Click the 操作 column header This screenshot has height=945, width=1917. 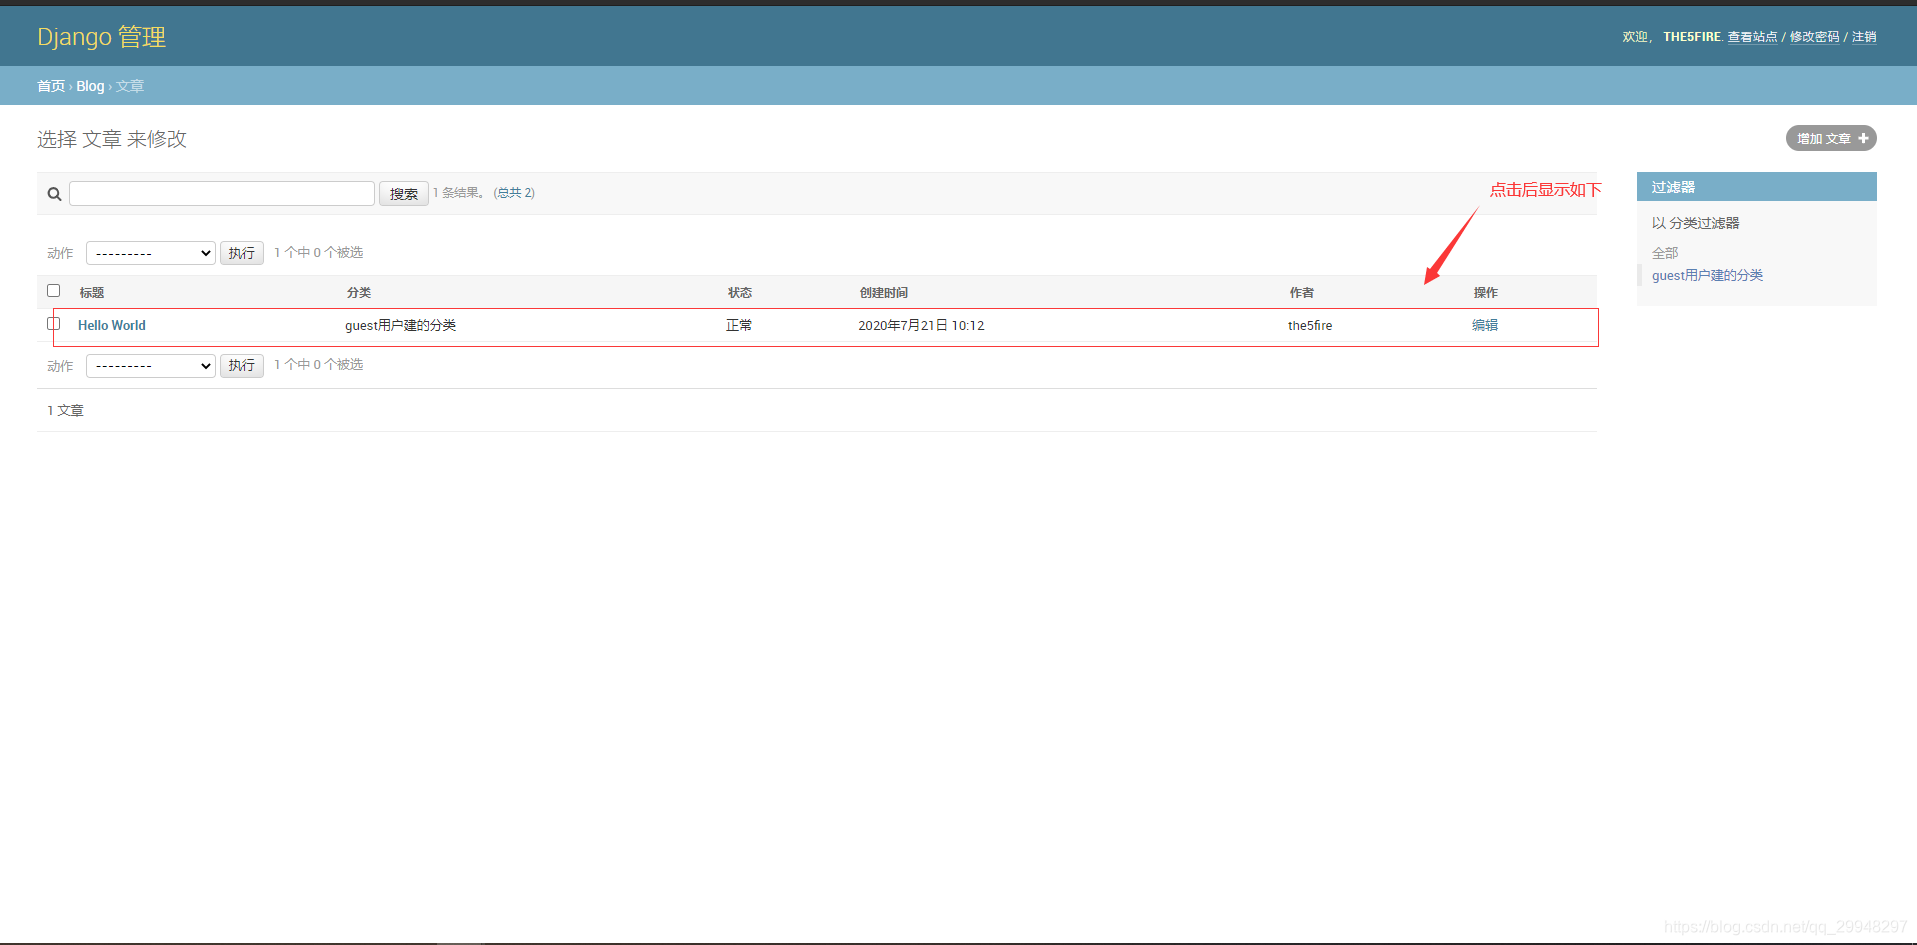1486,293
